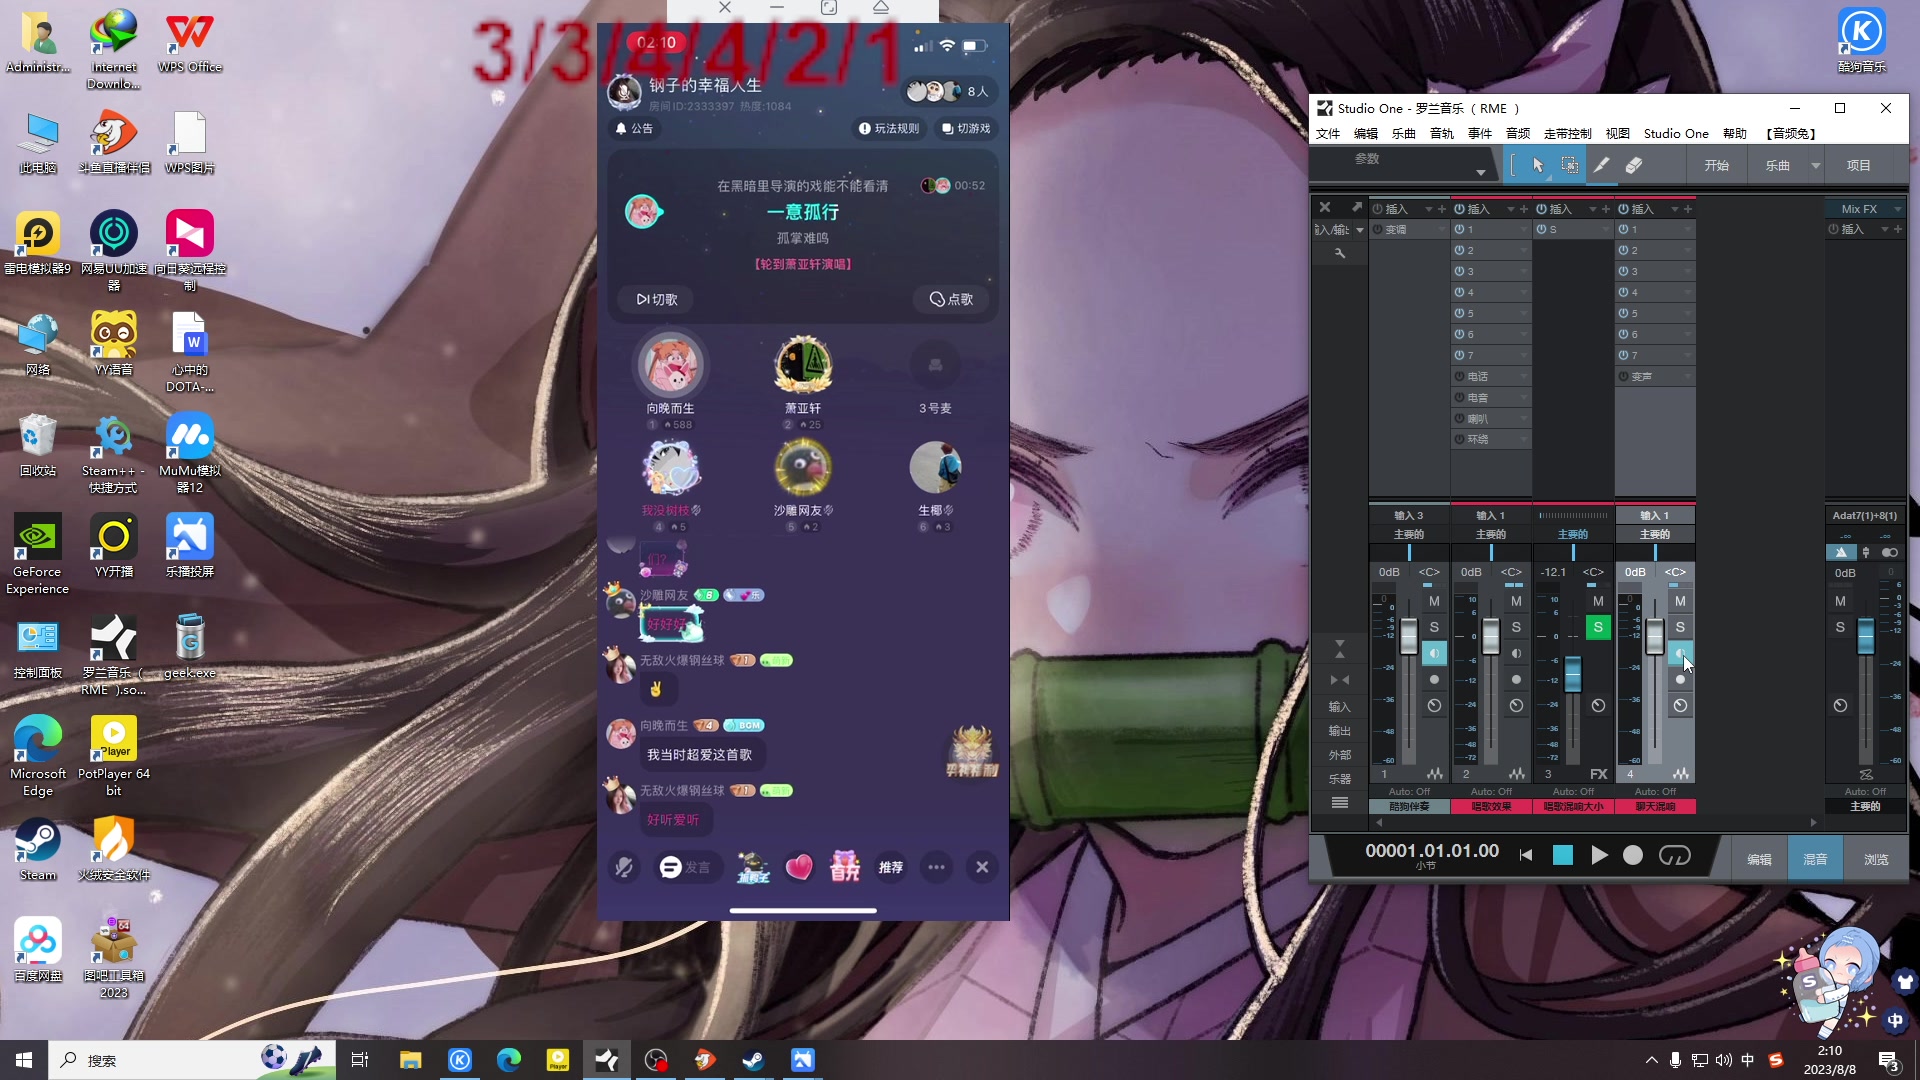Viewport: 1920px width, 1080px height.
Task: Switch to the 浏览 tab
Action: pyautogui.click(x=1876, y=859)
